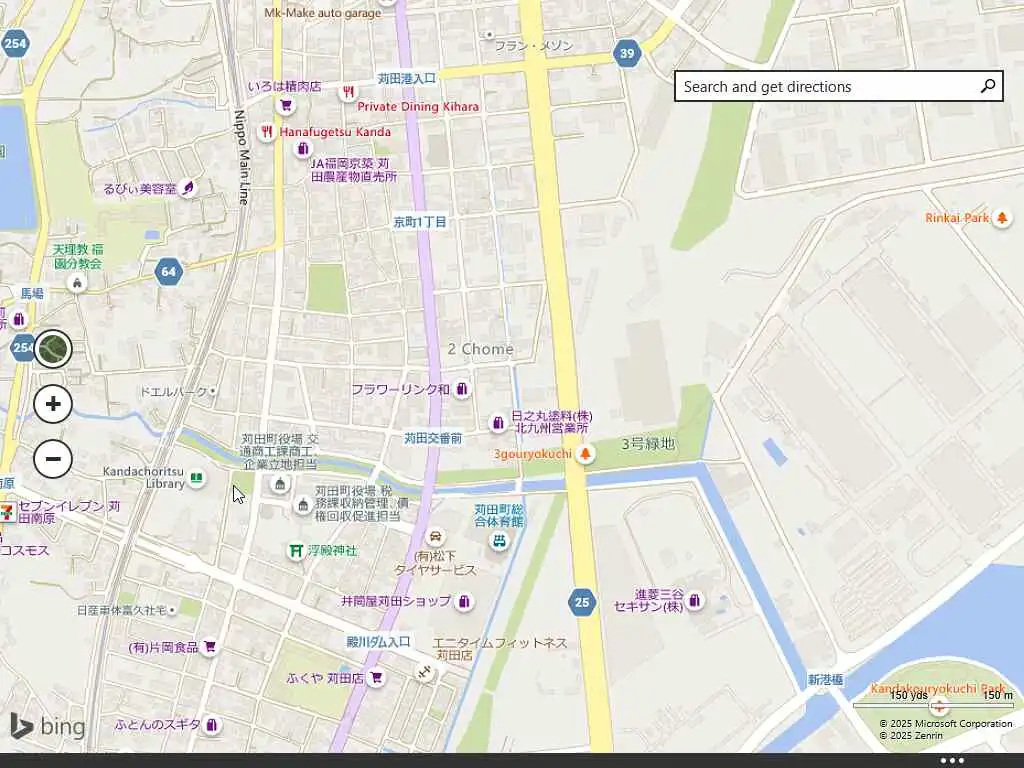Click the エニタイムフィットネス dumbbell icon

pyautogui.click(x=424, y=672)
